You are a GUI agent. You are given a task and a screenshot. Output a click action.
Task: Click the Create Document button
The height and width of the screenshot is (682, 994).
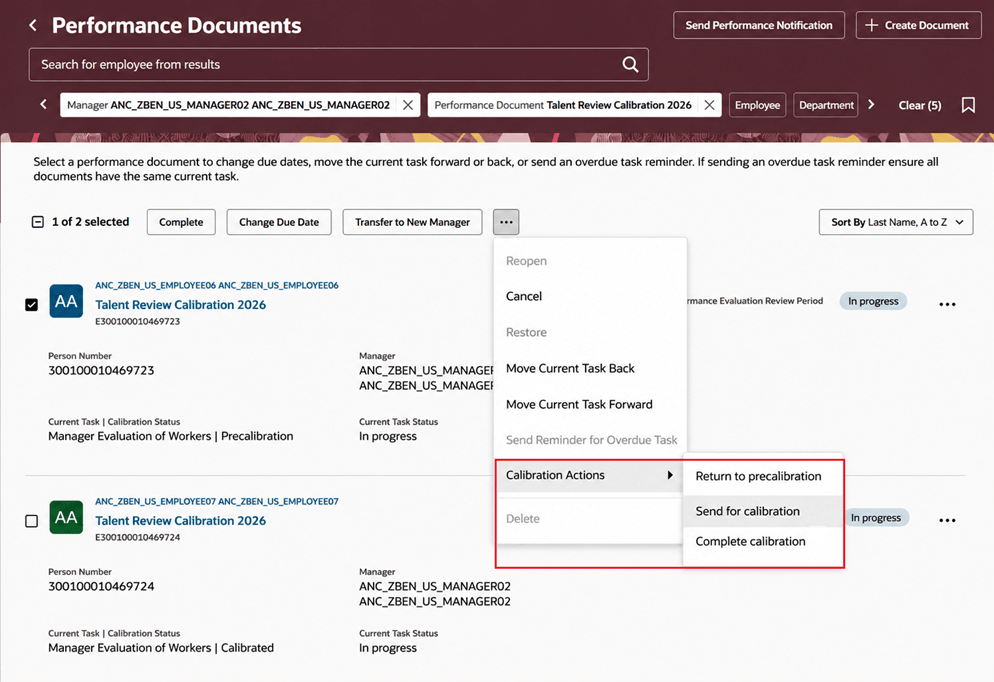tap(919, 25)
